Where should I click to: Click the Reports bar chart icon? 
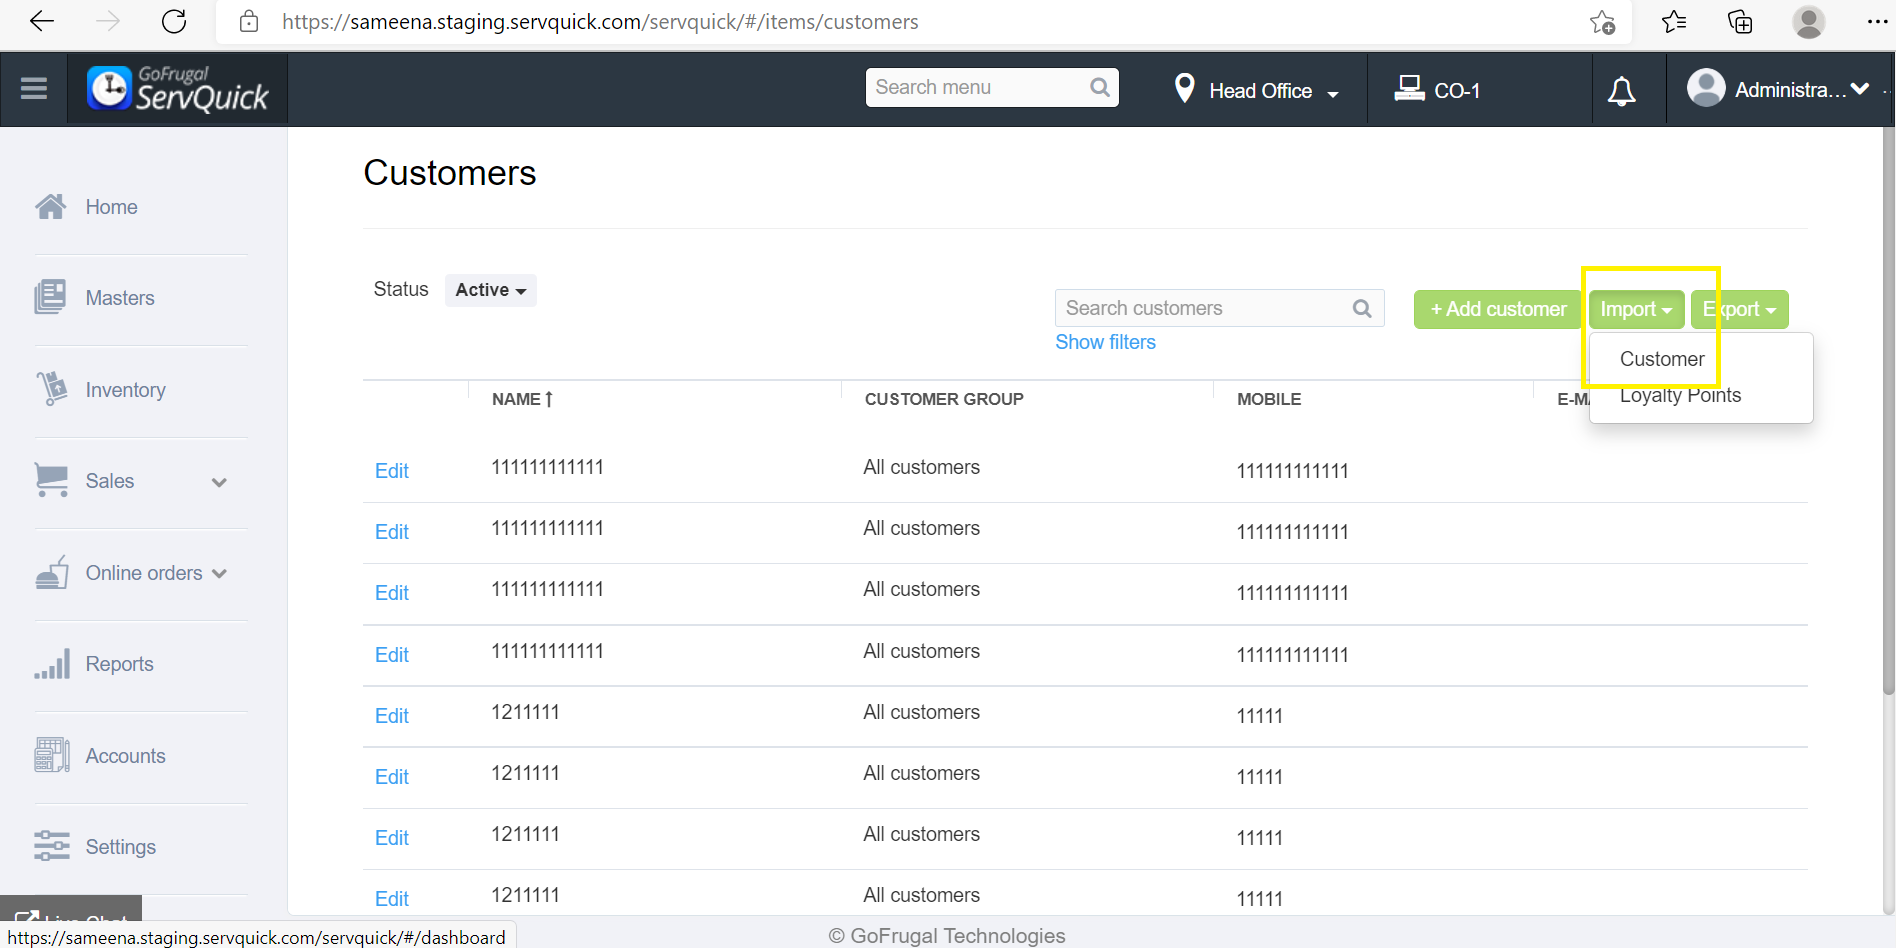(x=52, y=664)
